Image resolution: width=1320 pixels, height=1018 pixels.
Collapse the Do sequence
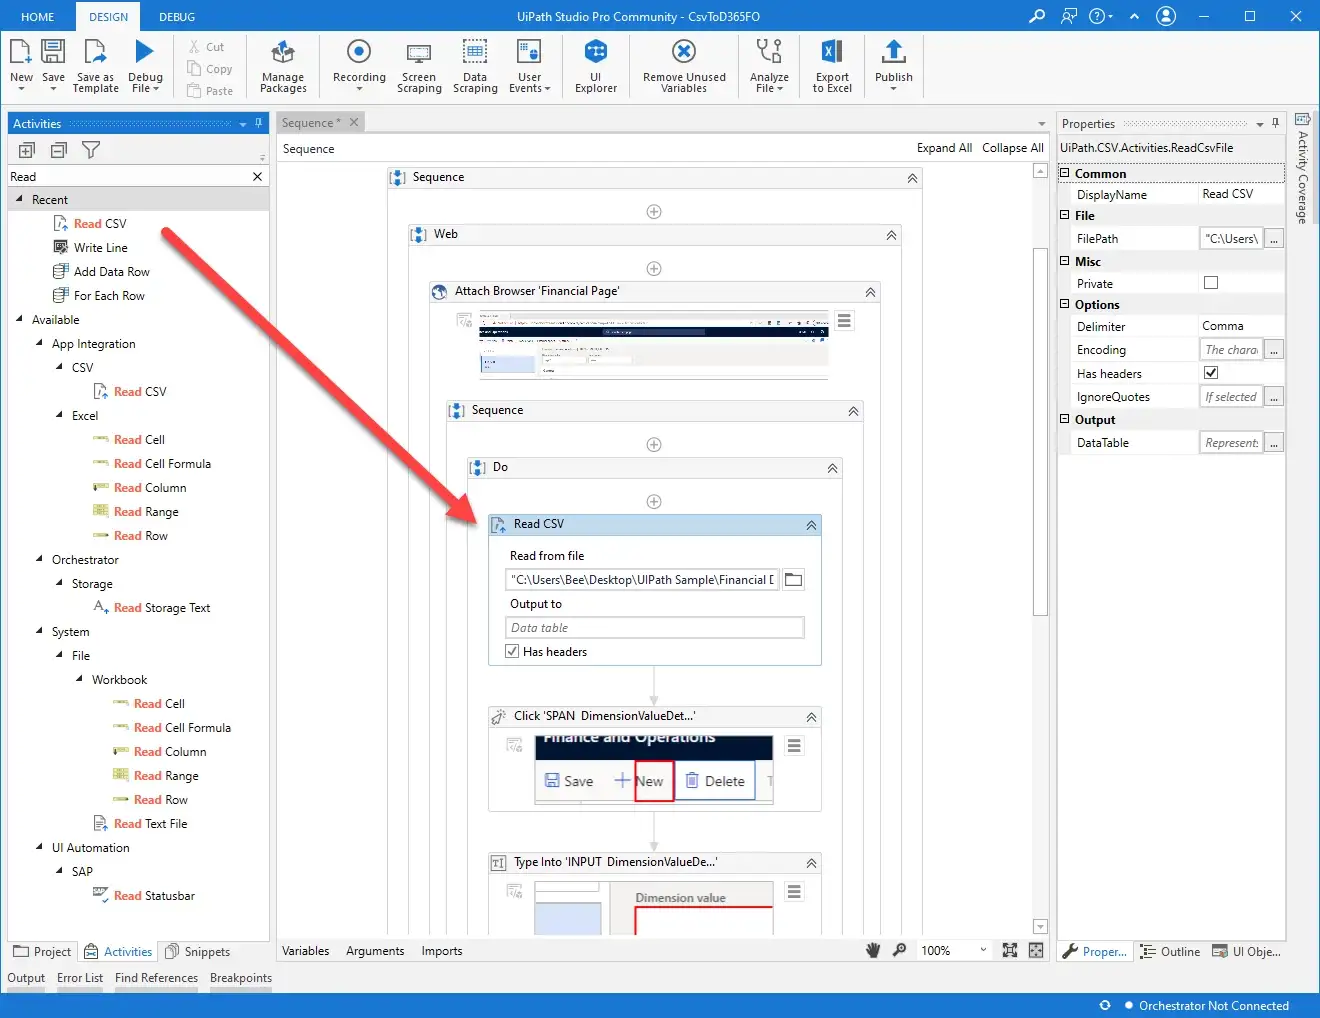[832, 468]
